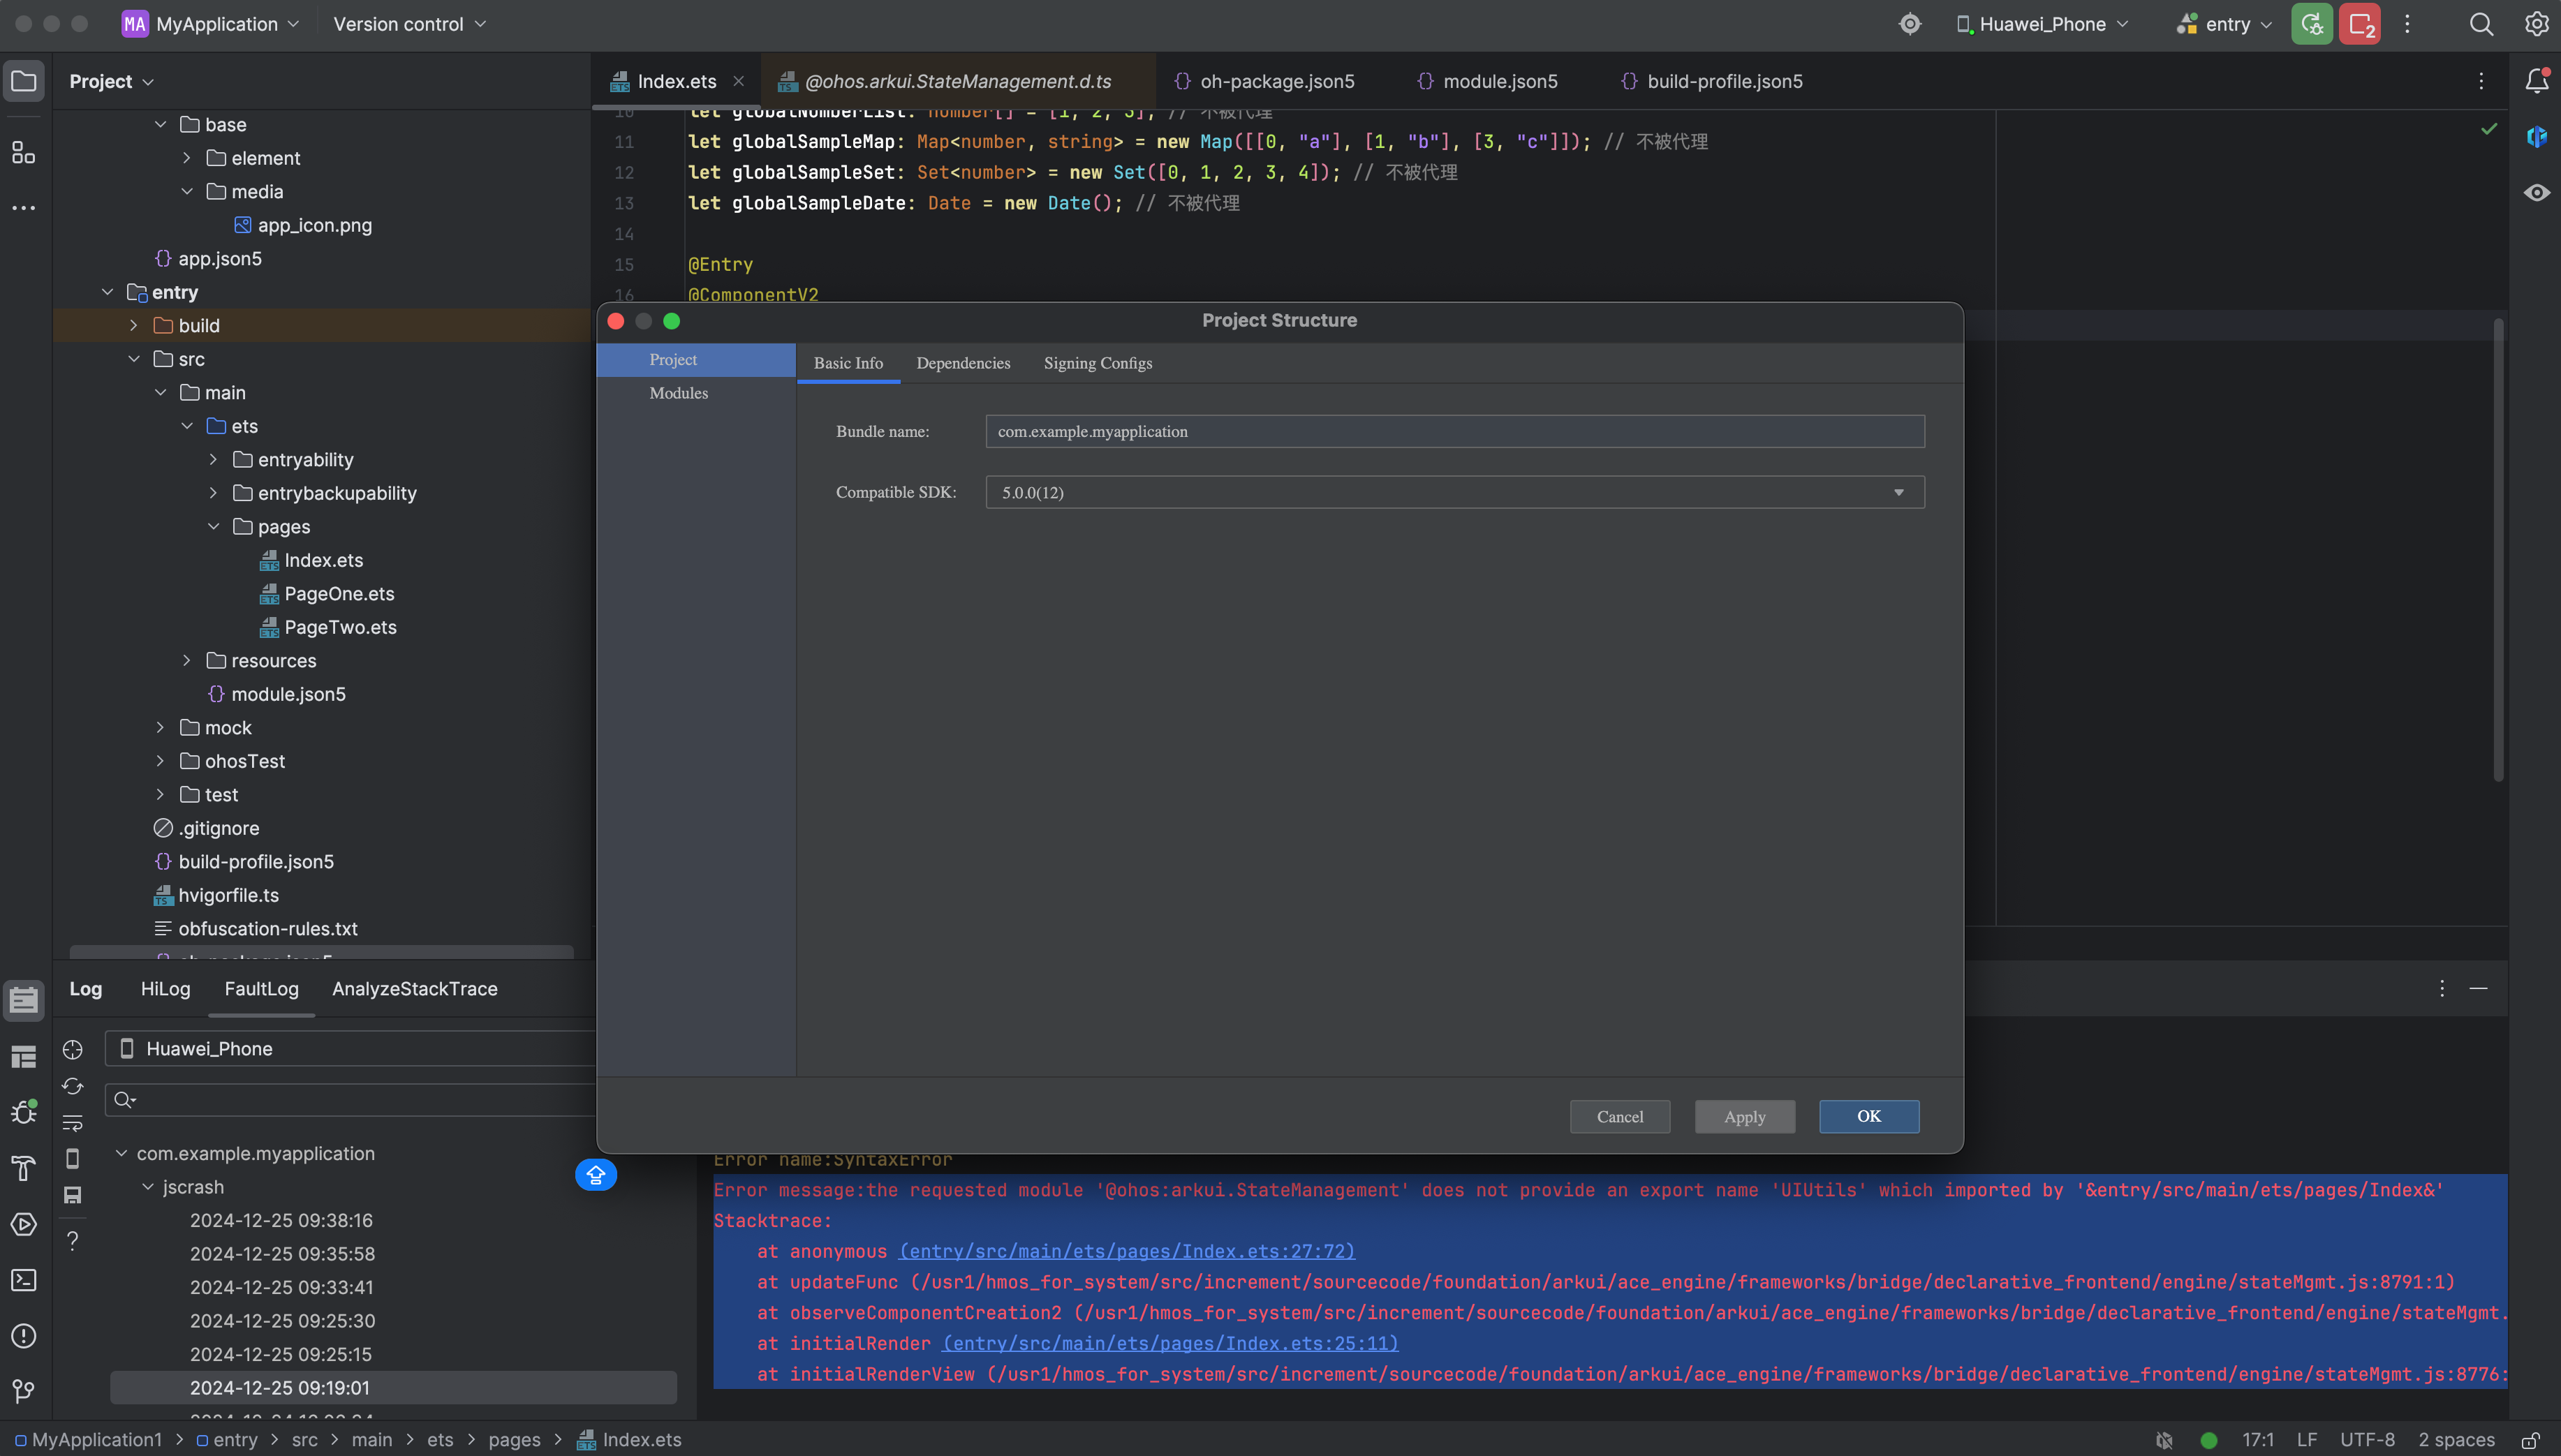2561x1456 pixels.
Task: Refresh the FaultLog list
Action: 72,1086
